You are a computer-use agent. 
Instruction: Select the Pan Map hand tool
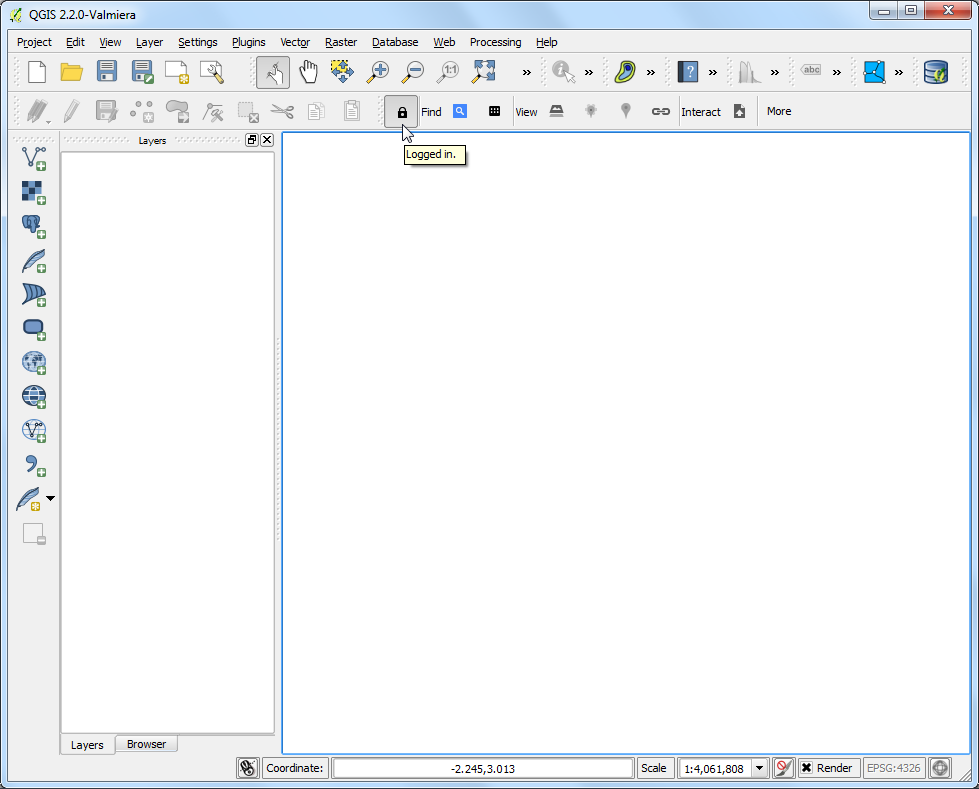coord(309,72)
